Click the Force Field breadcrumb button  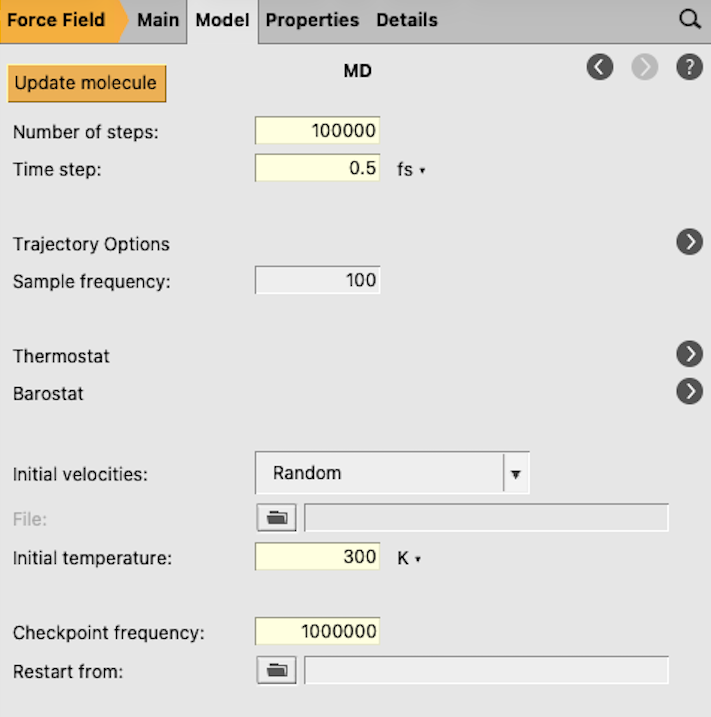[x=57, y=20]
